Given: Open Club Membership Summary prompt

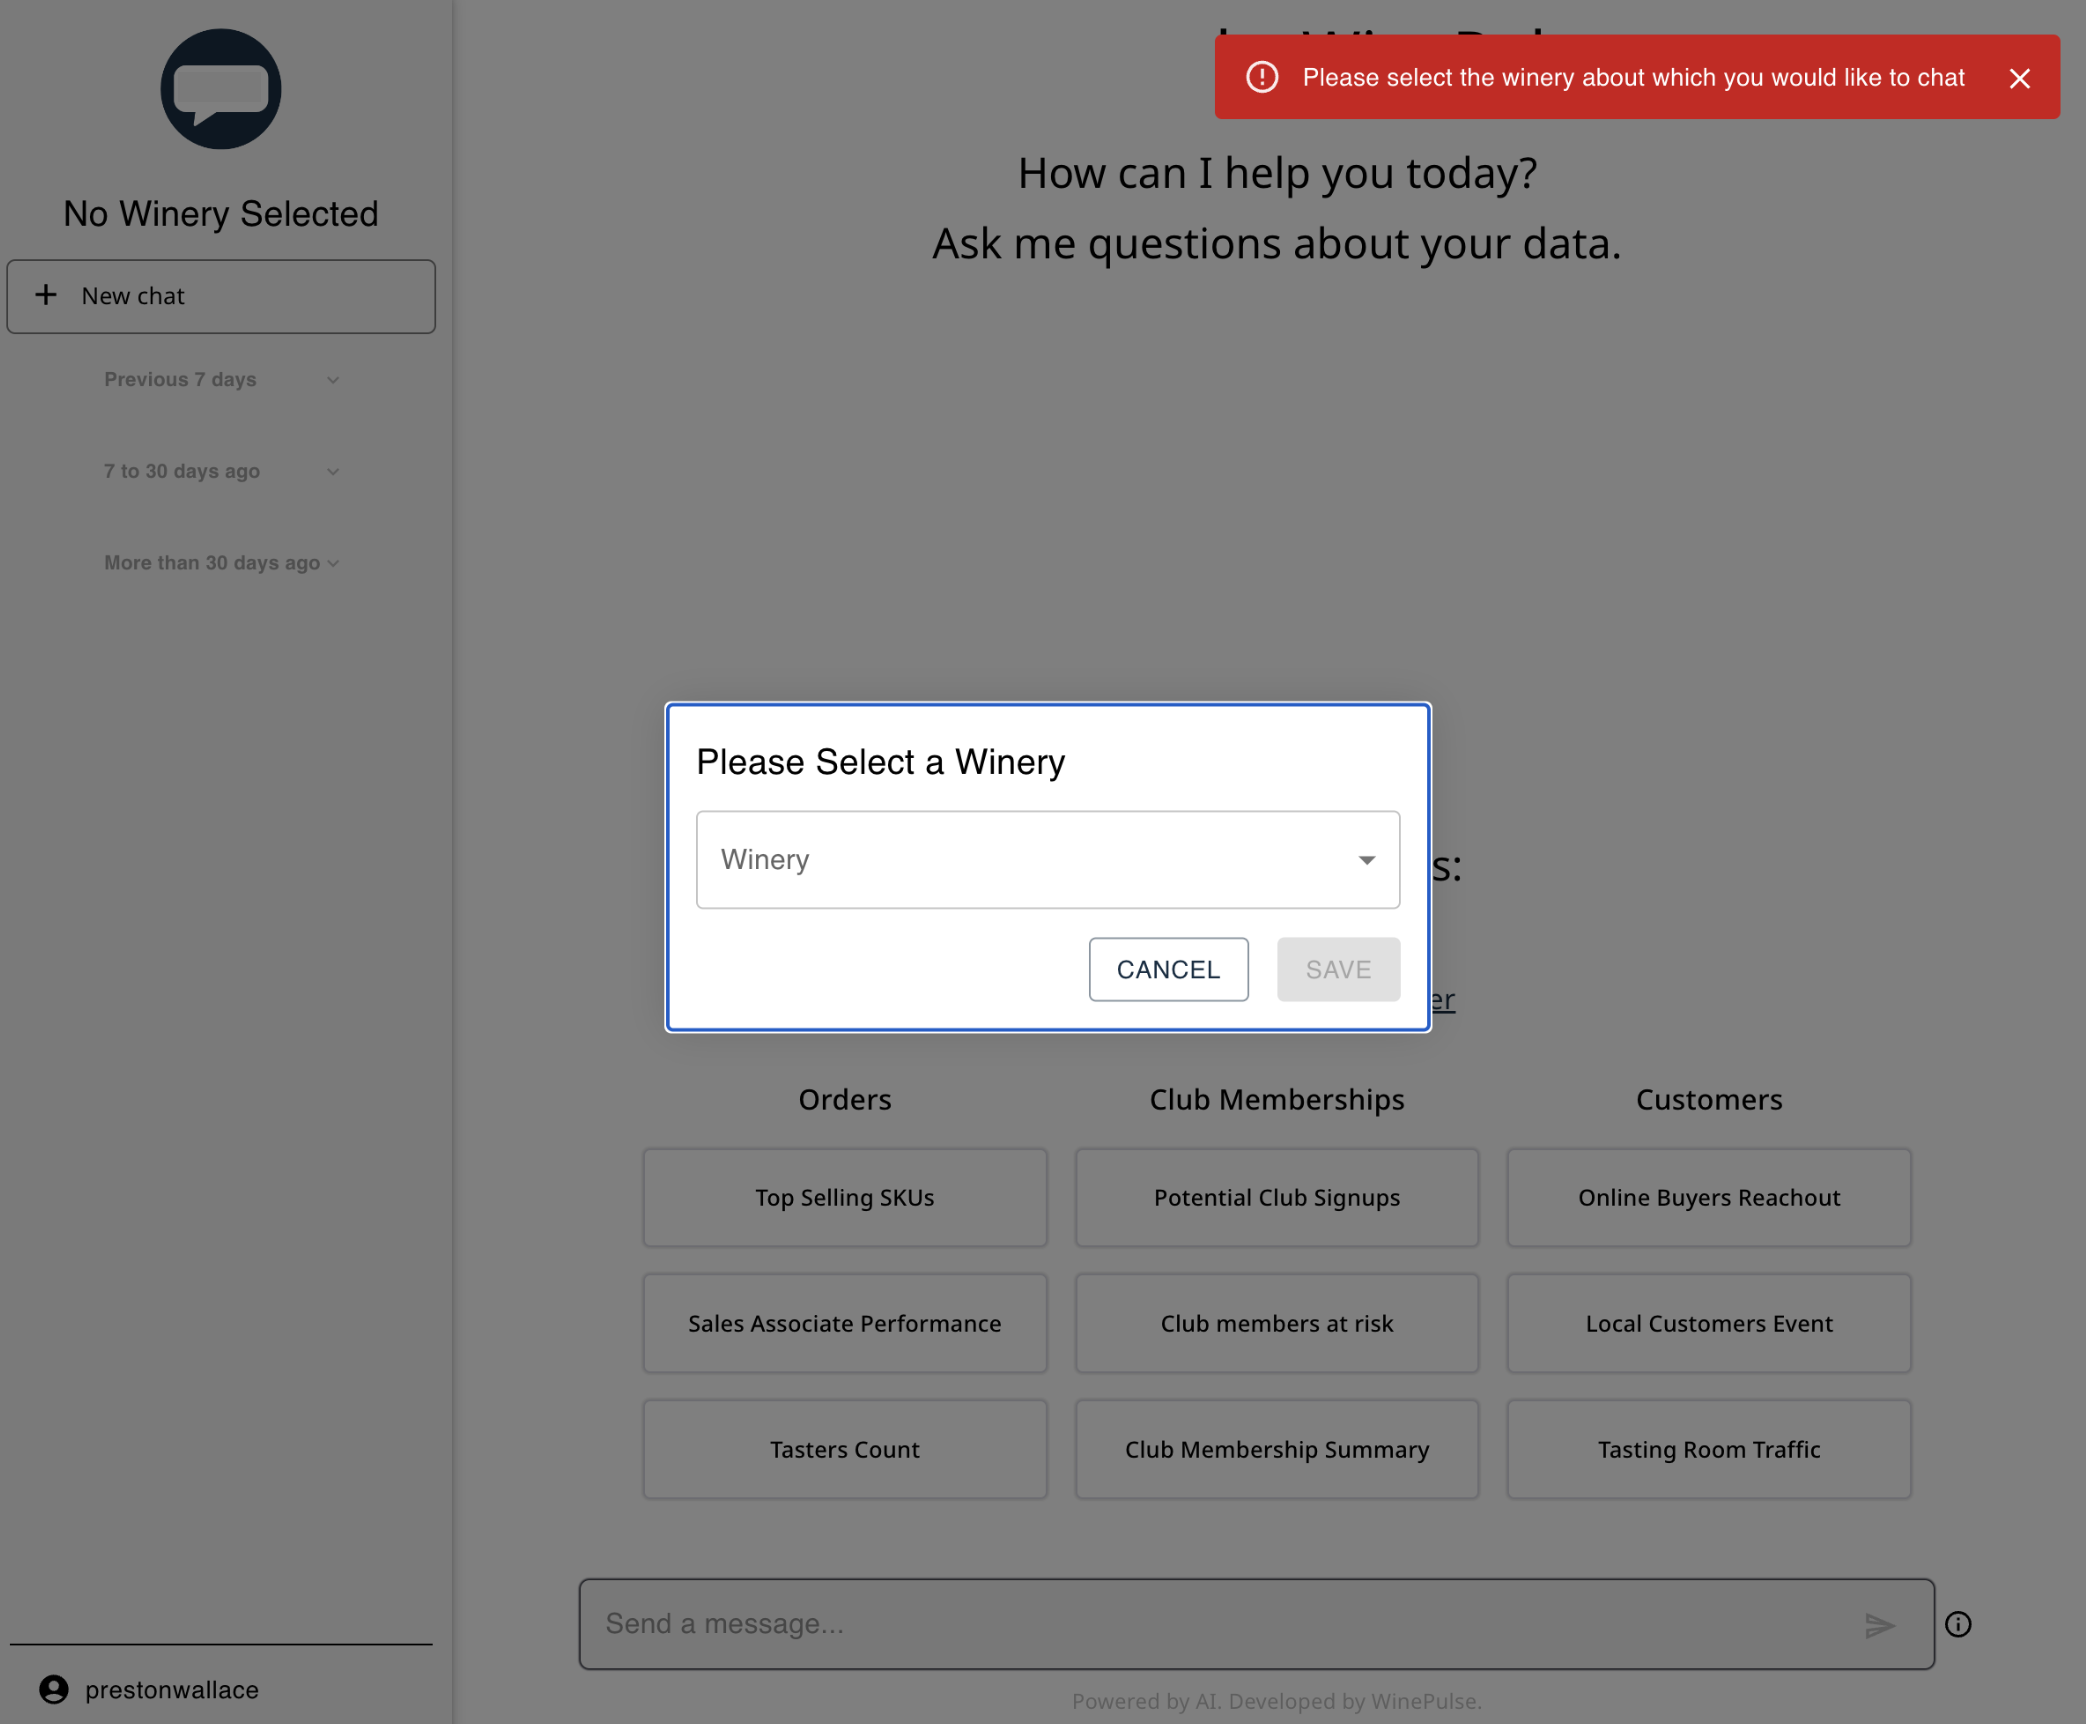Looking at the screenshot, I should tap(1276, 1449).
